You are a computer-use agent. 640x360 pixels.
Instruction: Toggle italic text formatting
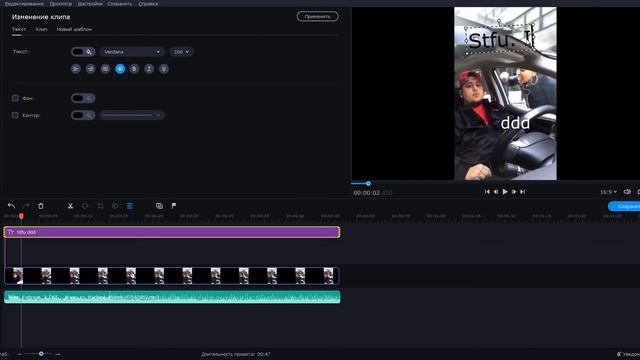coord(149,69)
